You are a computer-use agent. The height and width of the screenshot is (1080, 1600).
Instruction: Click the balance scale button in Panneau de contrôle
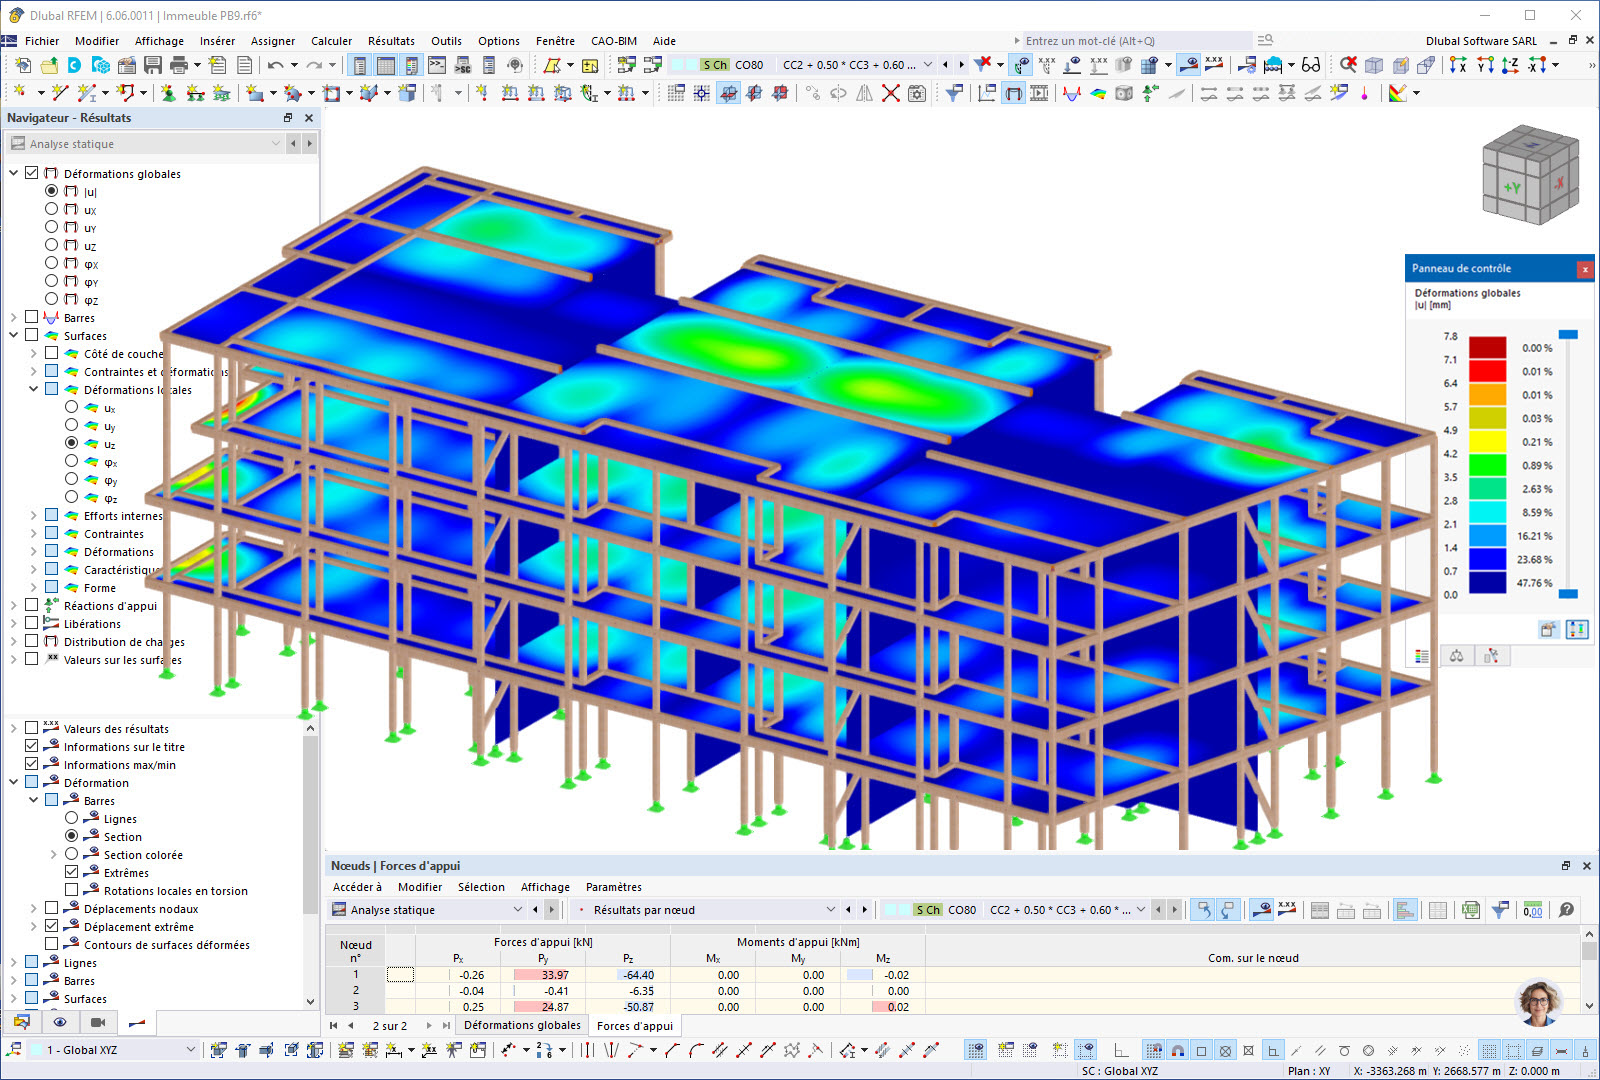[1457, 656]
